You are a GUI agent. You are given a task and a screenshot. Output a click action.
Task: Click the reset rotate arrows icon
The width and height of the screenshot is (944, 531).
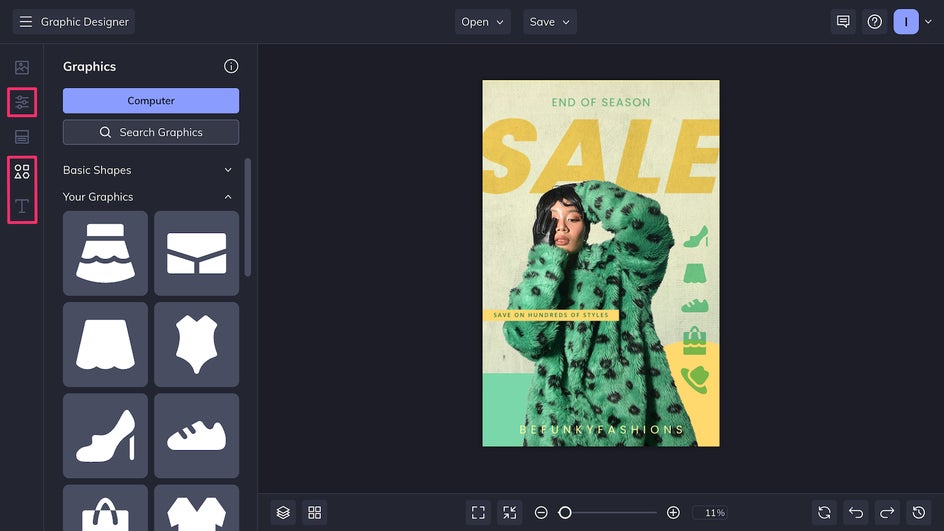coord(824,512)
